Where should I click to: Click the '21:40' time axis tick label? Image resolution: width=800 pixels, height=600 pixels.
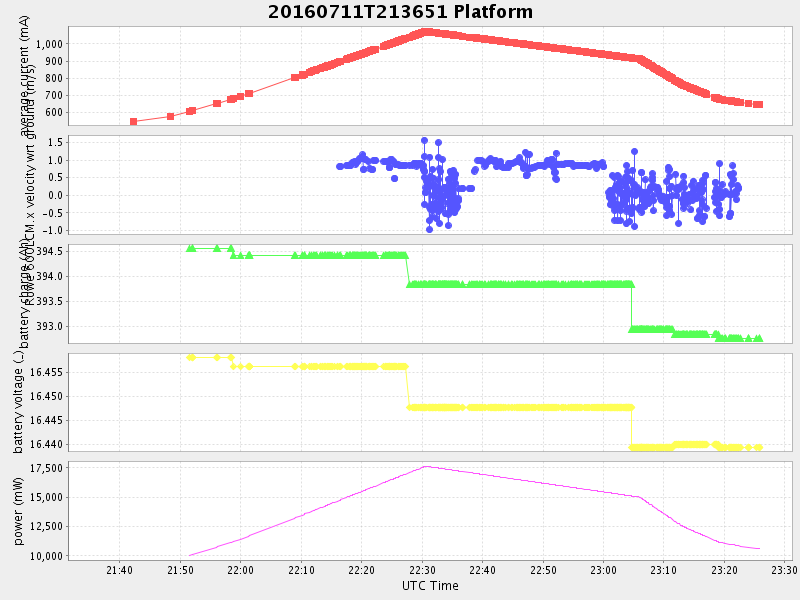pos(120,570)
